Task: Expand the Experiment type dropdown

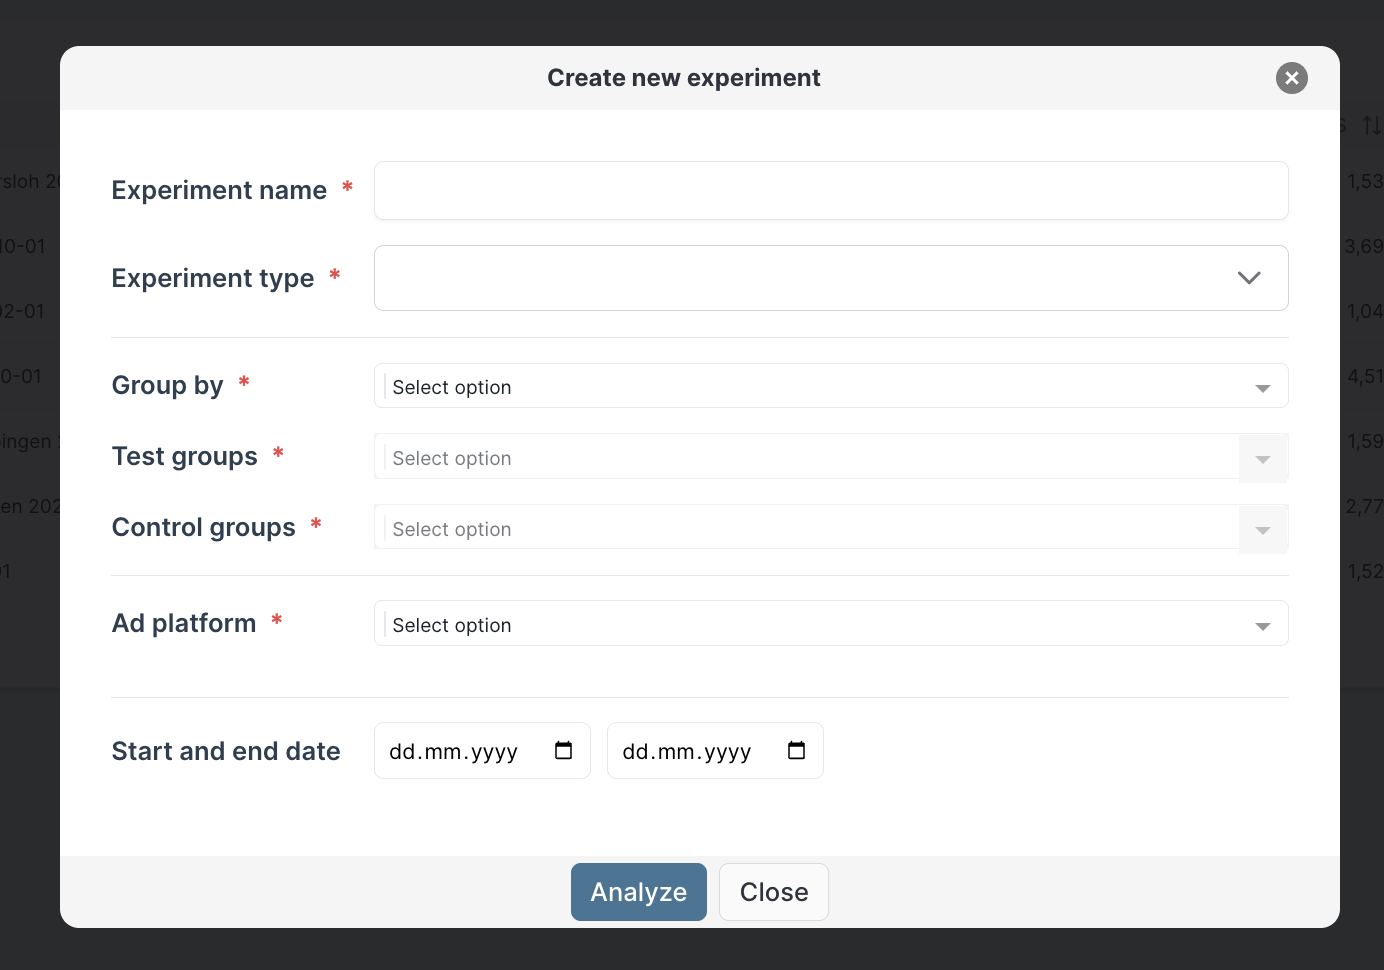Action: click(x=831, y=278)
